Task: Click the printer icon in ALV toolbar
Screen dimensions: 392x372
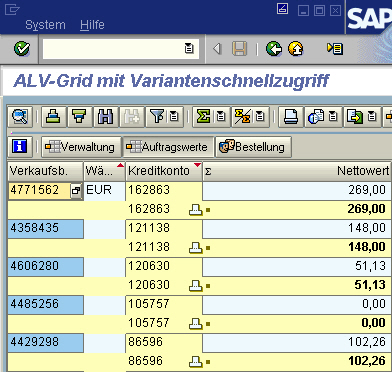Action: pyautogui.click(x=291, y=117)
